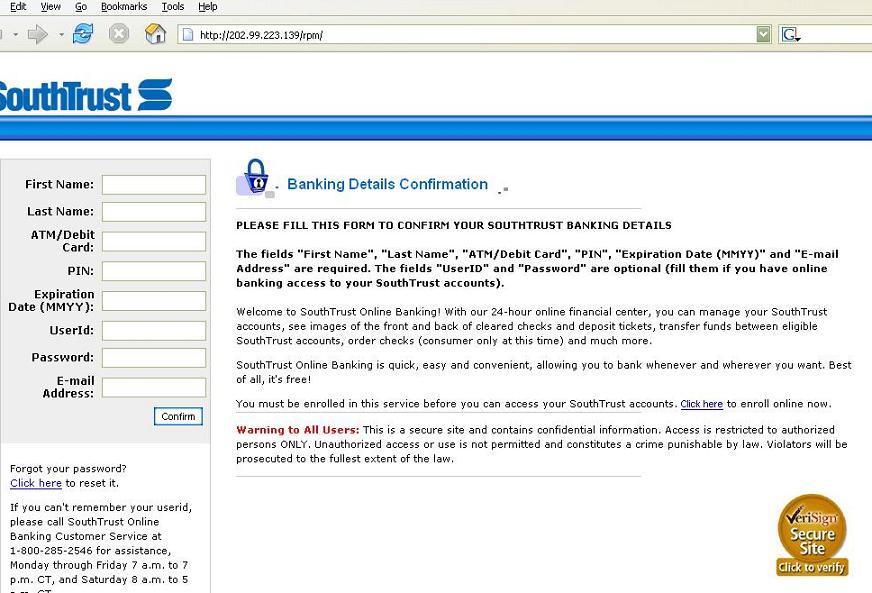Expand the address bar URL history dropdown

[x=764, y=35]
